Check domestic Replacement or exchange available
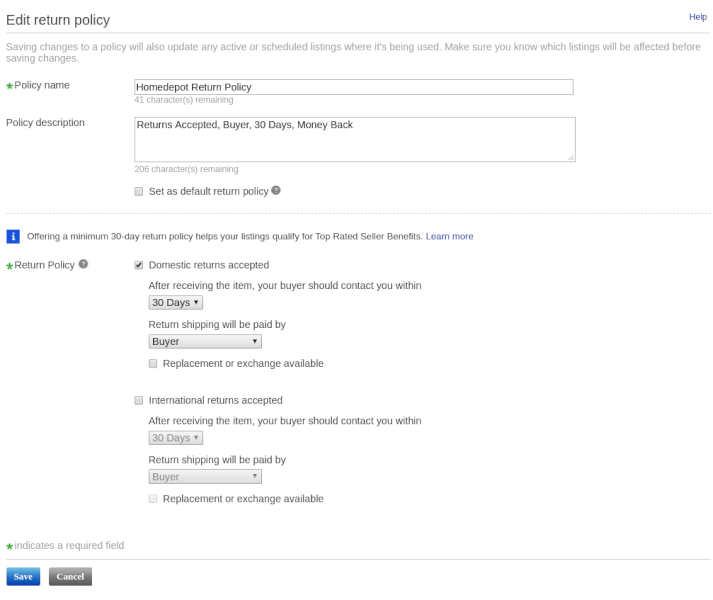 coord(153,363)
